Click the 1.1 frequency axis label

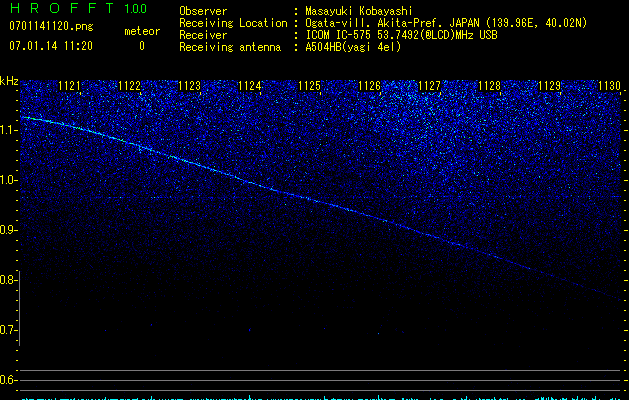click(x=8, y=130)
